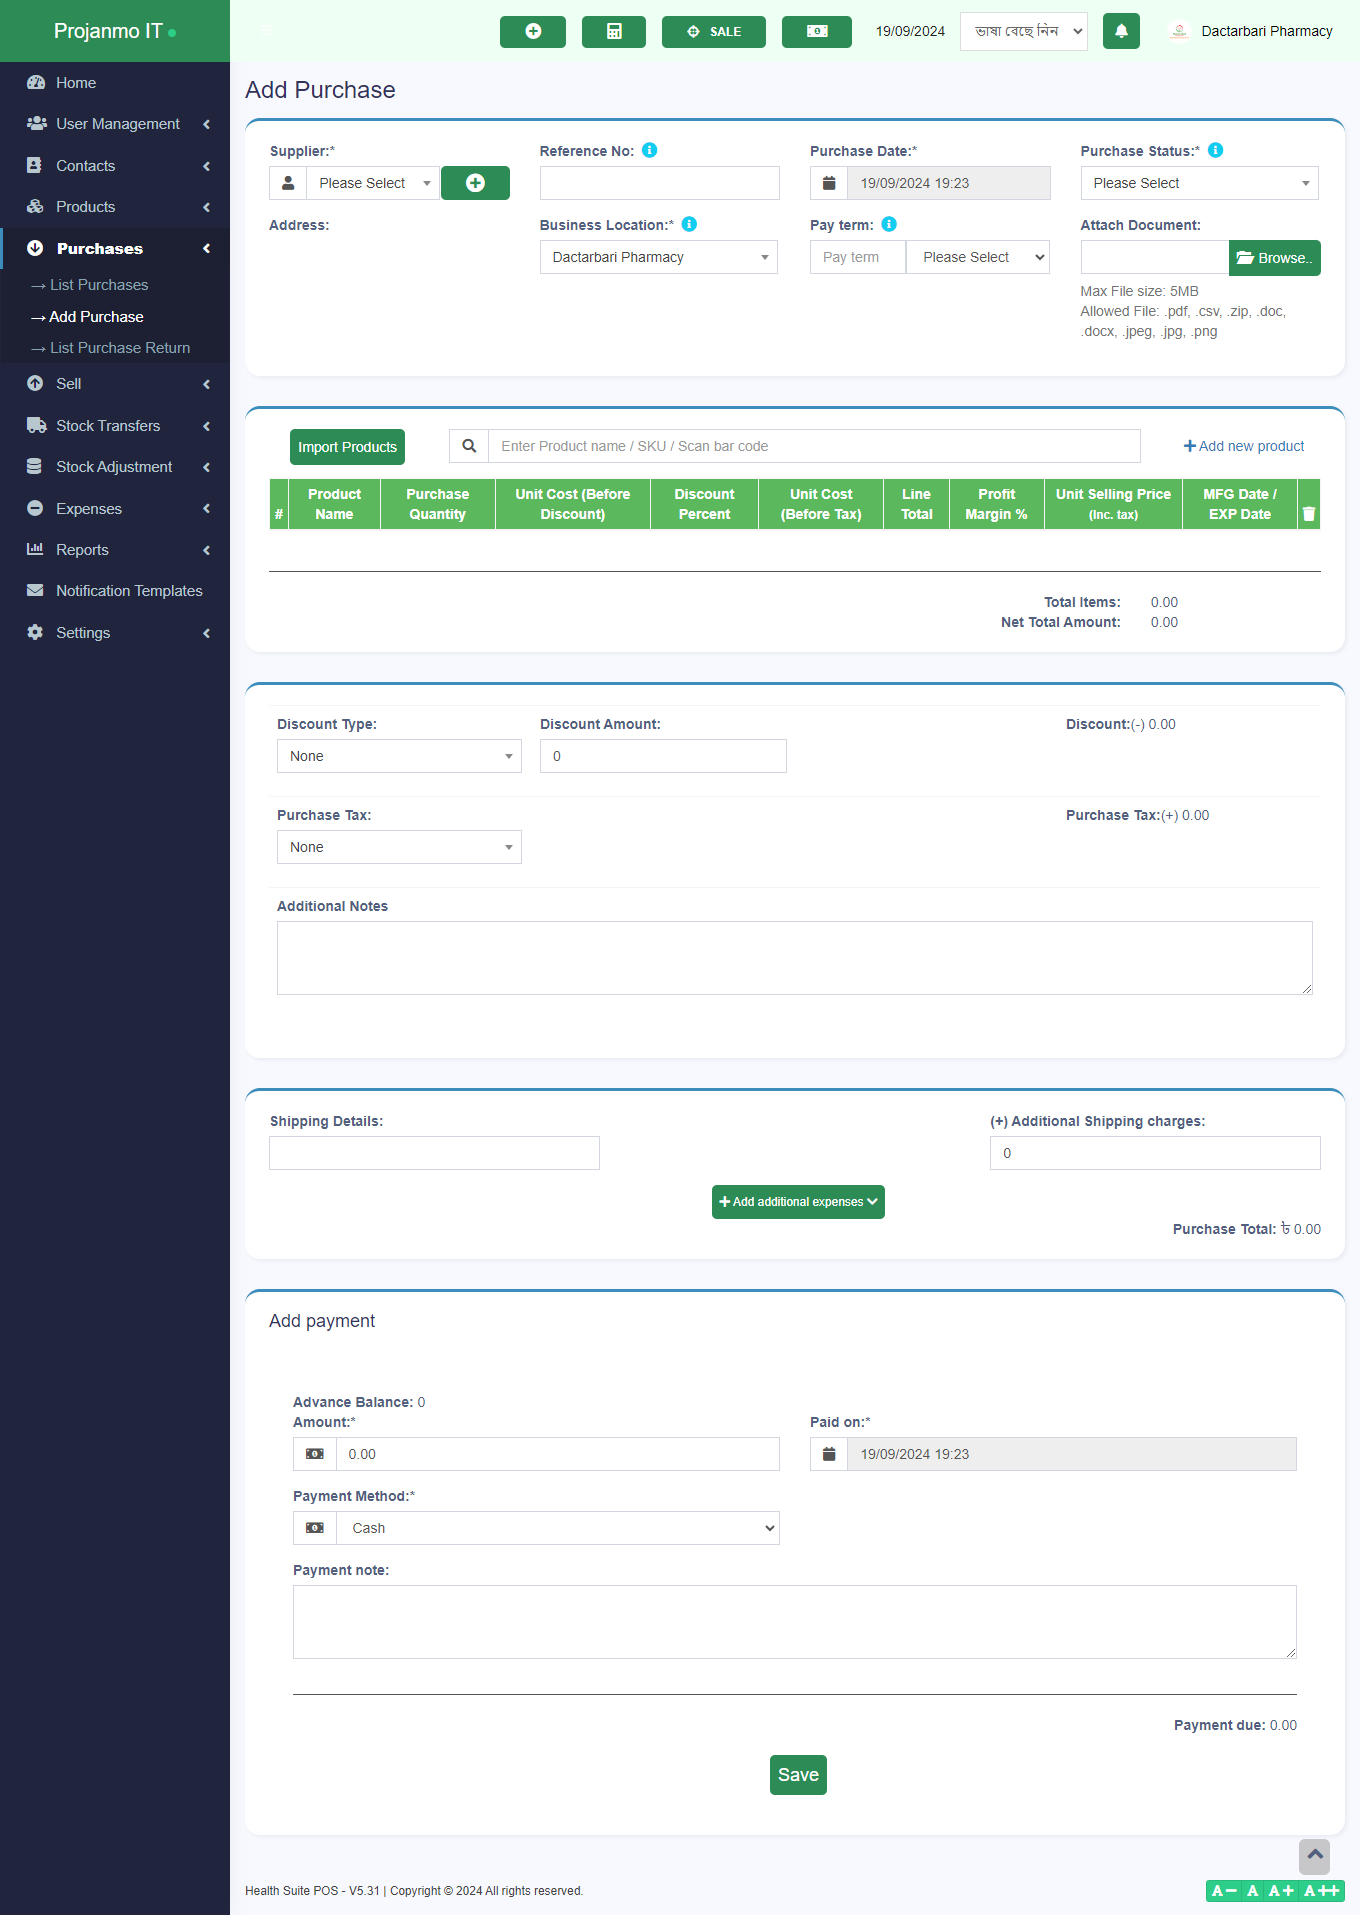Click the product search magnifier icon
The height and width of the screenshot is (1915, 1360).
(x=469, y=446)
